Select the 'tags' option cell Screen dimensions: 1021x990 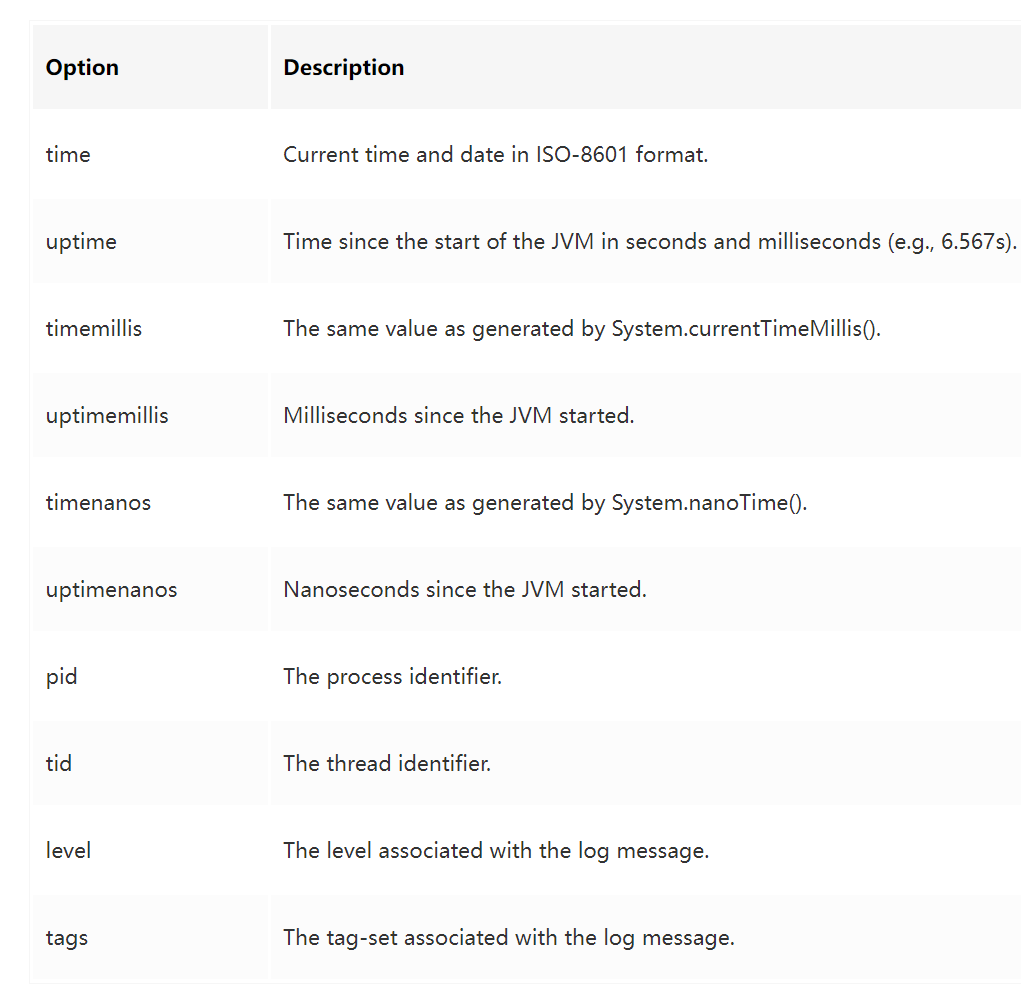point(150,937)
